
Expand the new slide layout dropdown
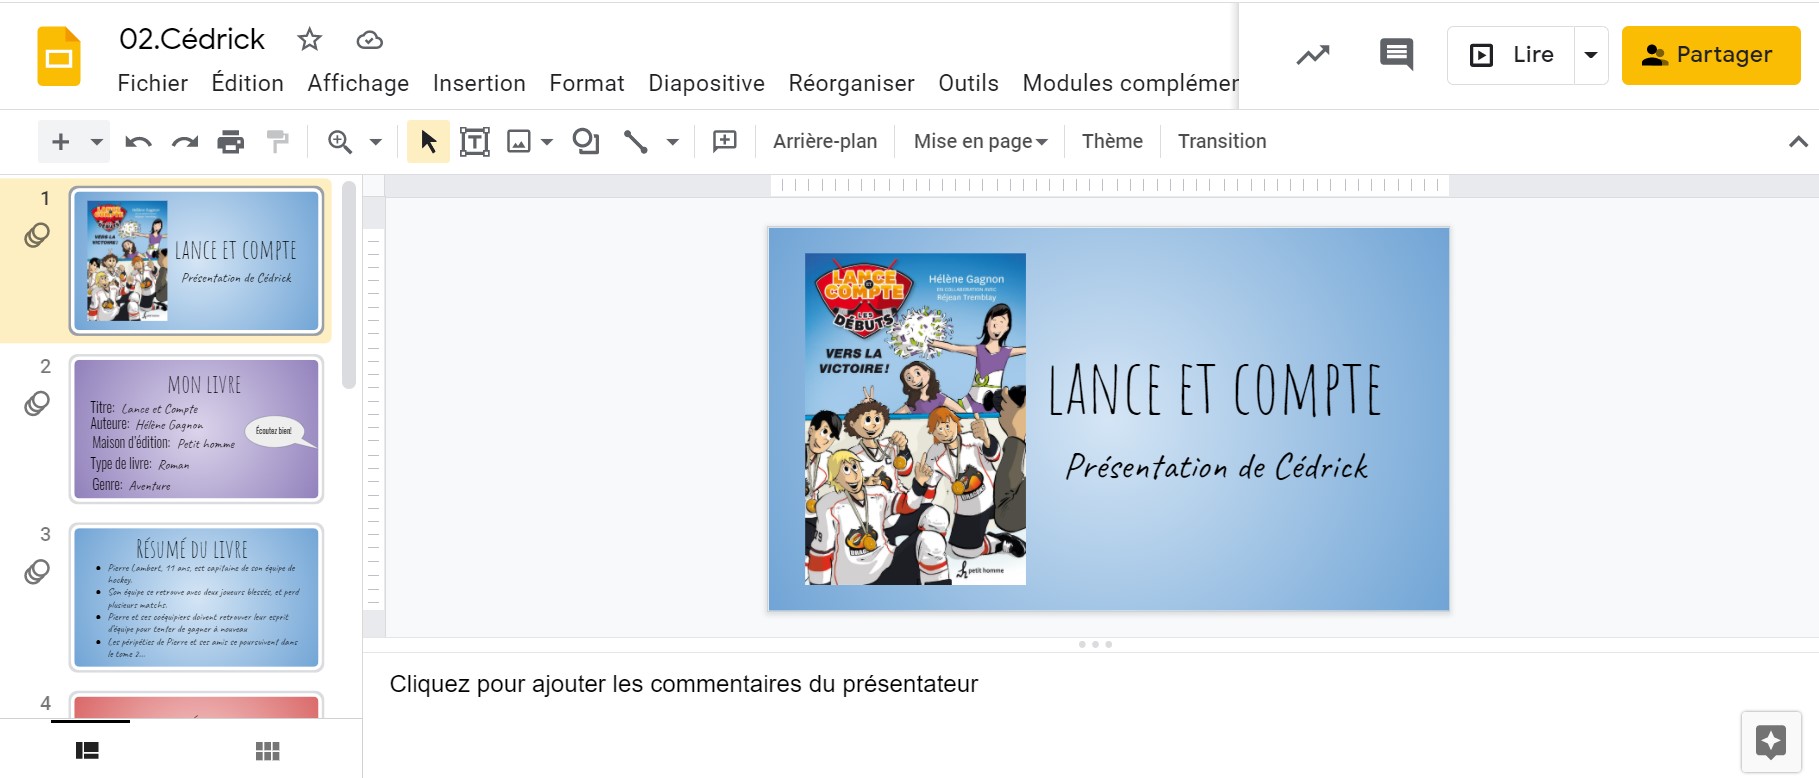[97, 142]
